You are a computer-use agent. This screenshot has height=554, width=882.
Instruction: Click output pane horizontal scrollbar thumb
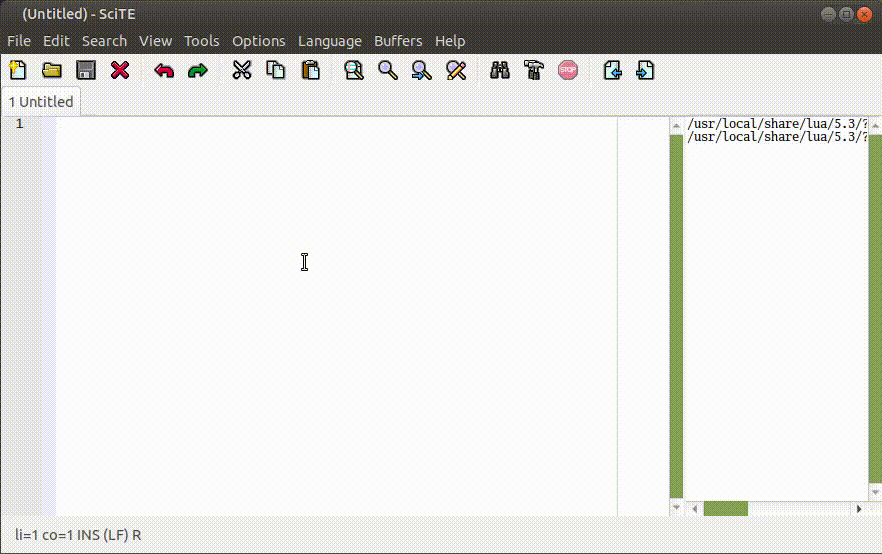(x=726, y=508)
